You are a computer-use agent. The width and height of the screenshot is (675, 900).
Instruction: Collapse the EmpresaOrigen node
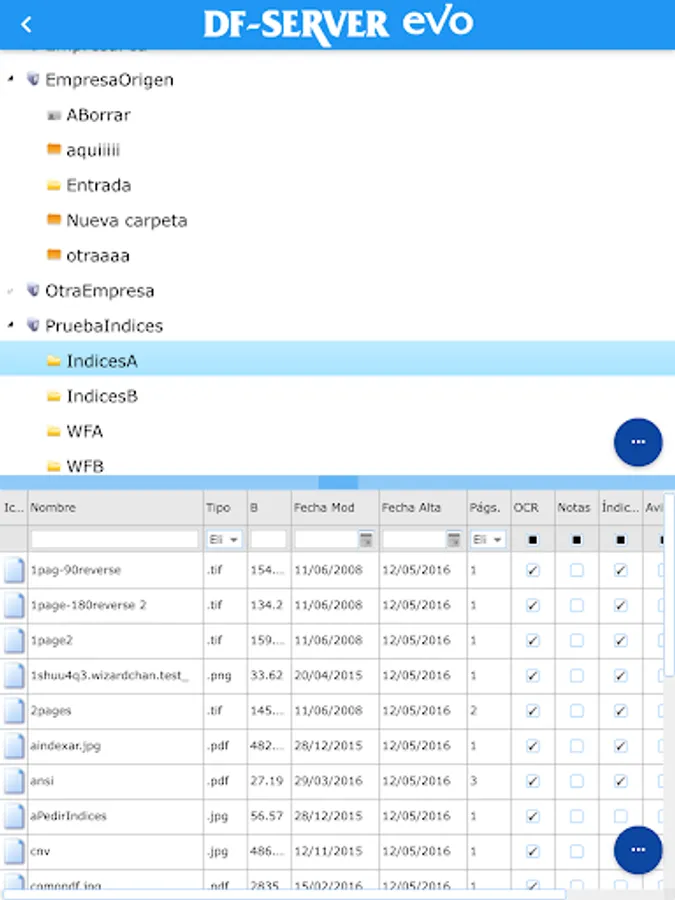[10, 79]
